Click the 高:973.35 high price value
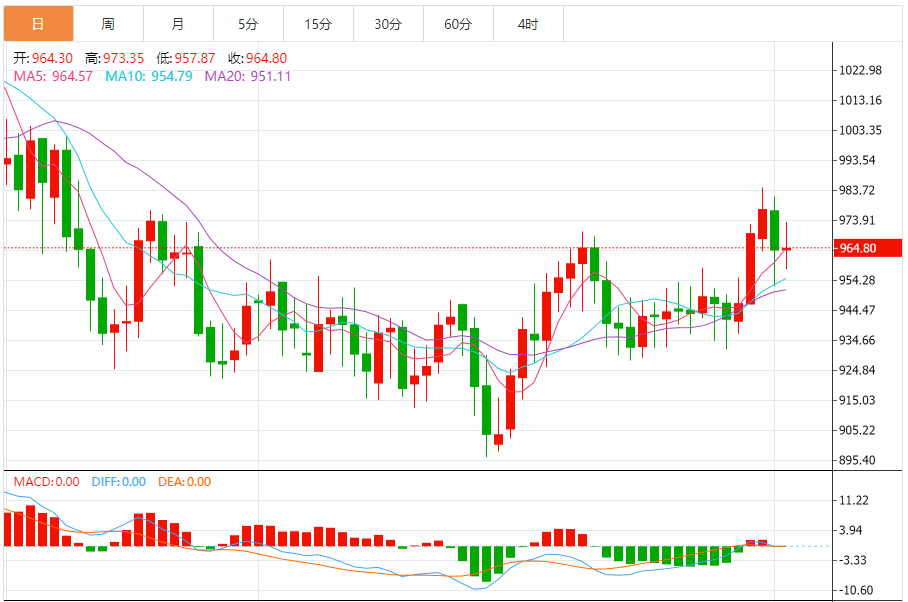The width and height of the screenshot is (908, 602). pos(115,58)
